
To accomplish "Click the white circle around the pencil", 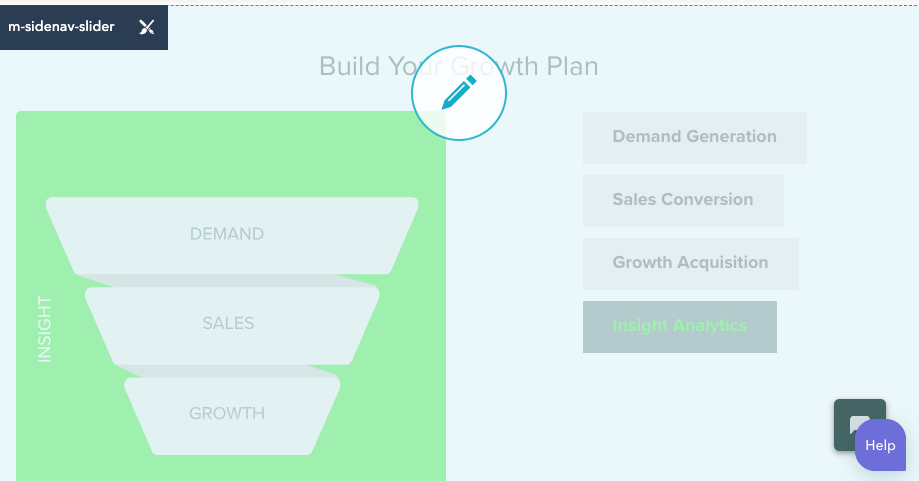I will 459,93.
